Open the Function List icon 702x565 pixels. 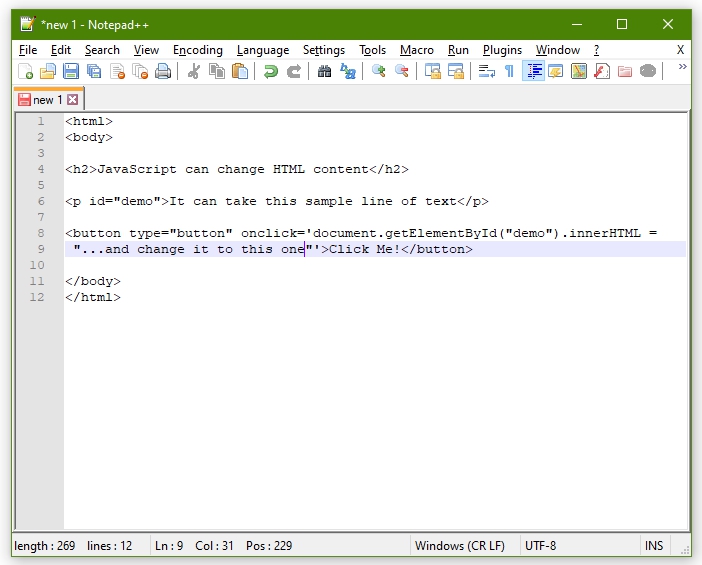pyautogui.click(x=602, y=72)
